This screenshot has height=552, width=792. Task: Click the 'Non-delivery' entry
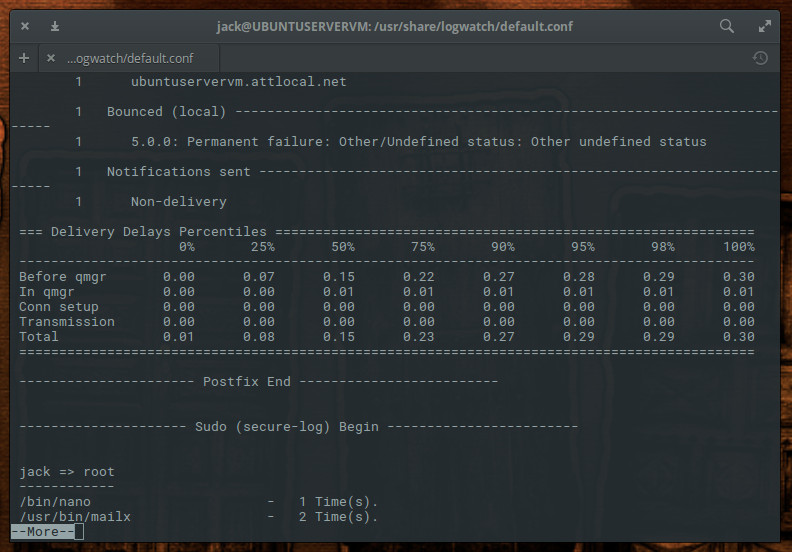point(178,202)
